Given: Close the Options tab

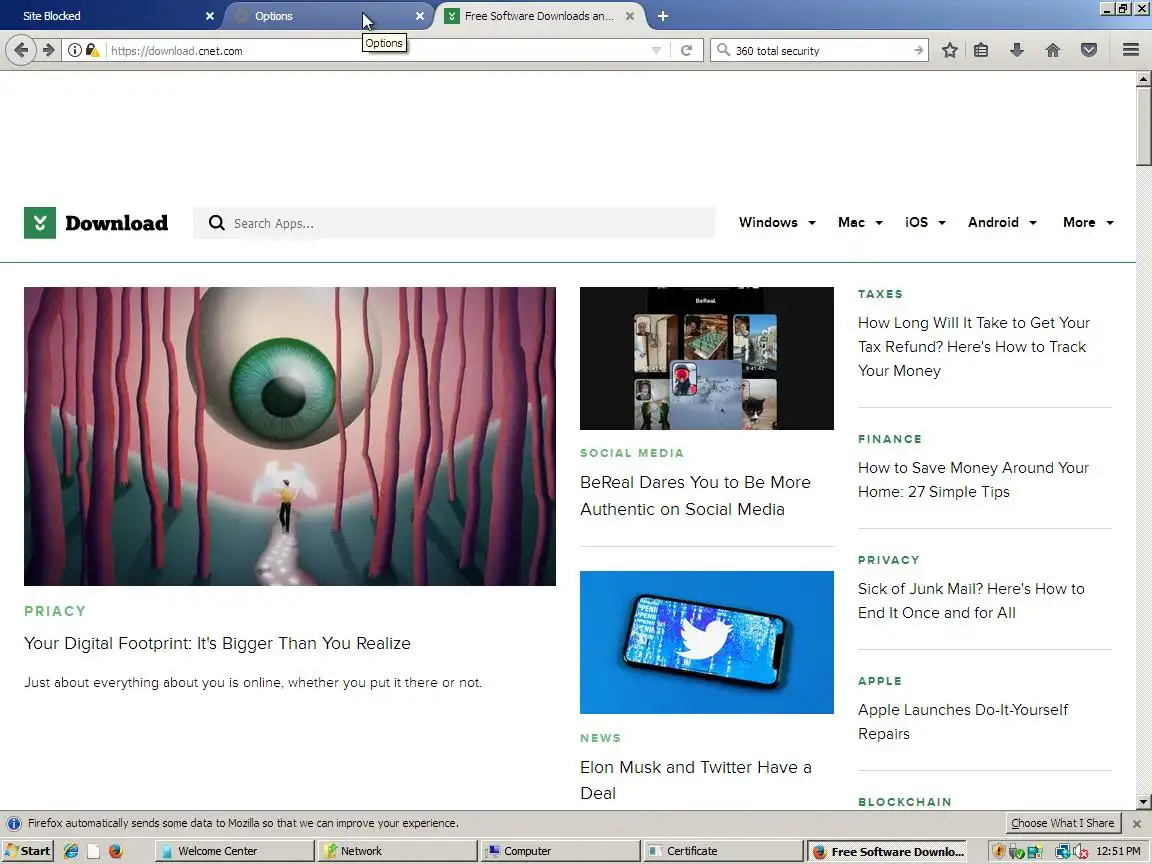Looking at the screenshot, I should tap(420, 15).
